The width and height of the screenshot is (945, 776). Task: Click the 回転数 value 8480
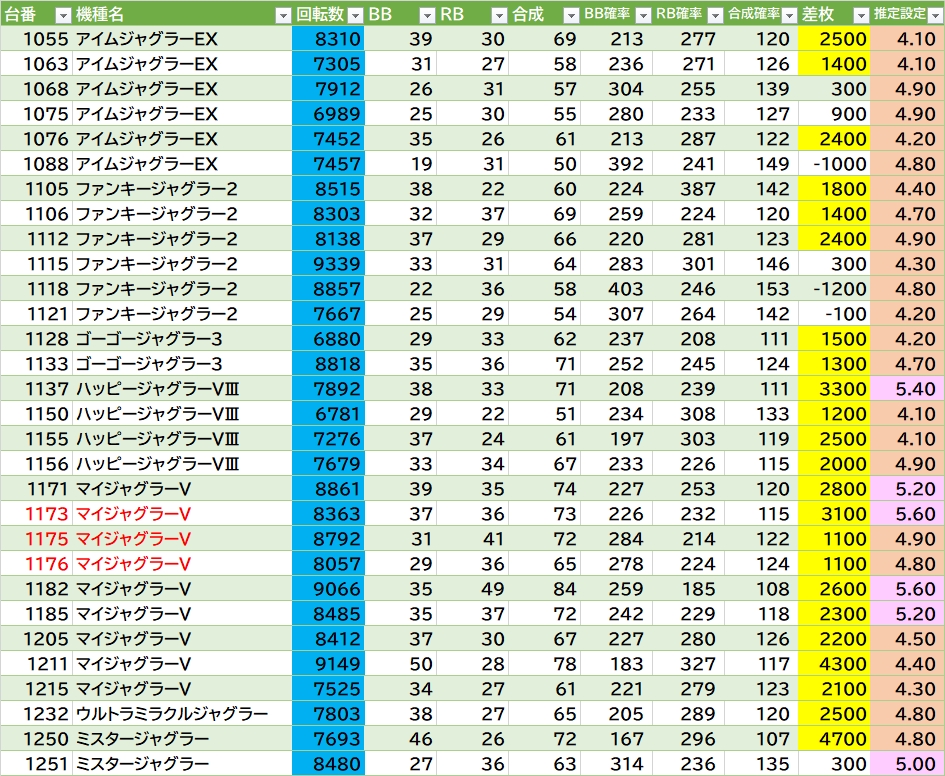pos(338,763)
